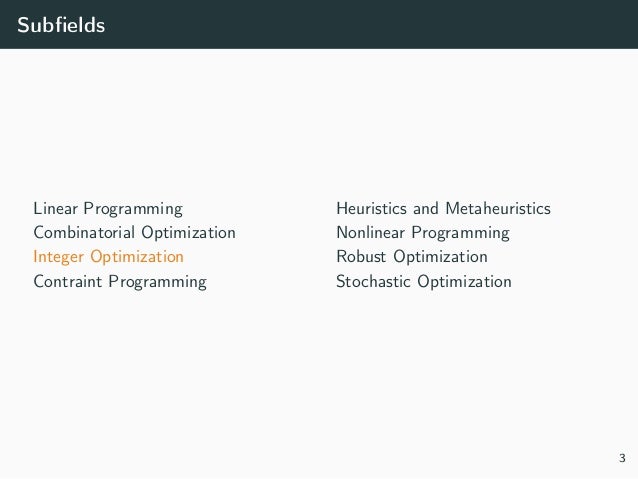Select the Linear Programming text
Viewport: 638px width, 479px height.
point(108,209)
